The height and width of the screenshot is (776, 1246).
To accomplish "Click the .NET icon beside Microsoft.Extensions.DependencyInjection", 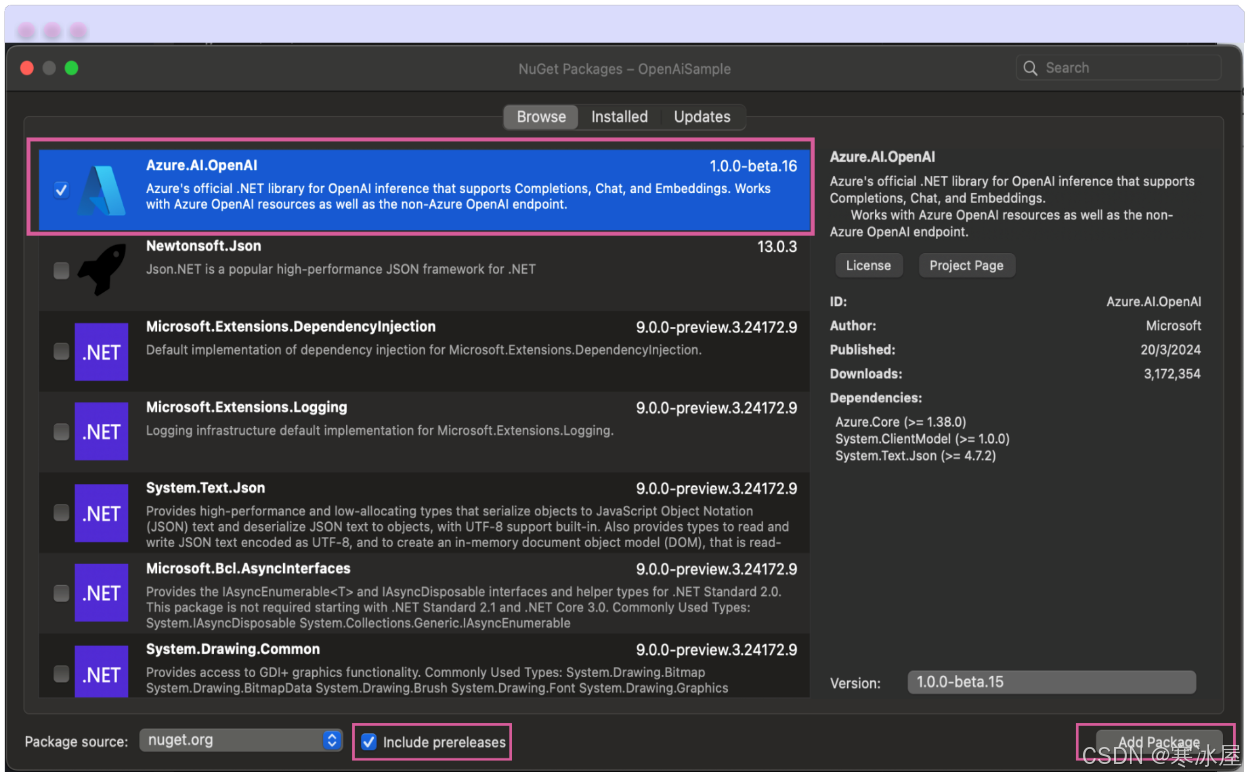I will pyautogui.click(x=101, y=352).
